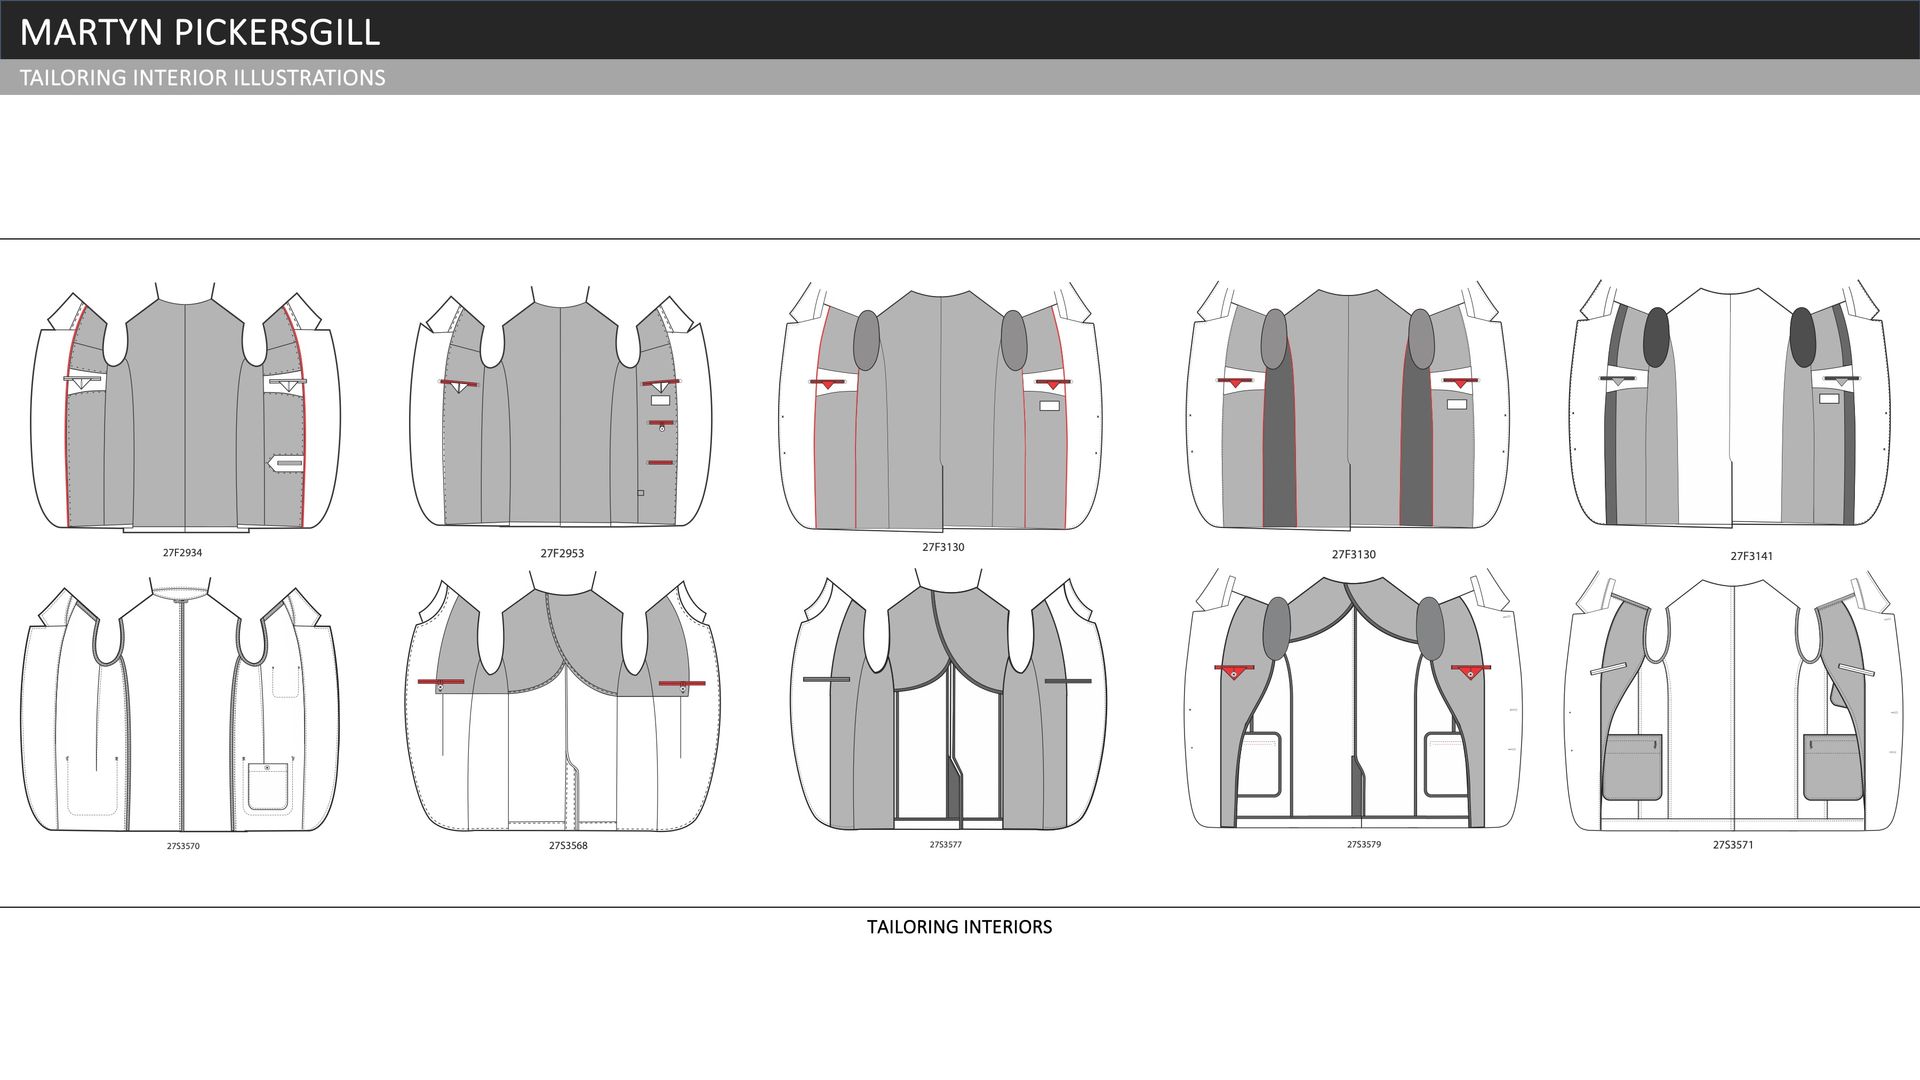
Task: Click the 27S3577 code label
Action: [945, 845]
